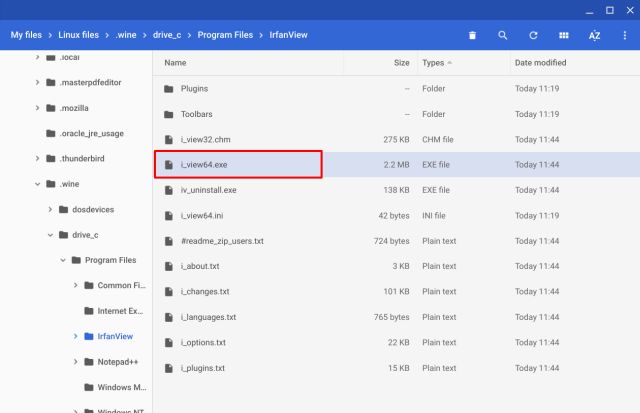
Task: Sort by Date modified column header
Action: click(x=538, y=62)
